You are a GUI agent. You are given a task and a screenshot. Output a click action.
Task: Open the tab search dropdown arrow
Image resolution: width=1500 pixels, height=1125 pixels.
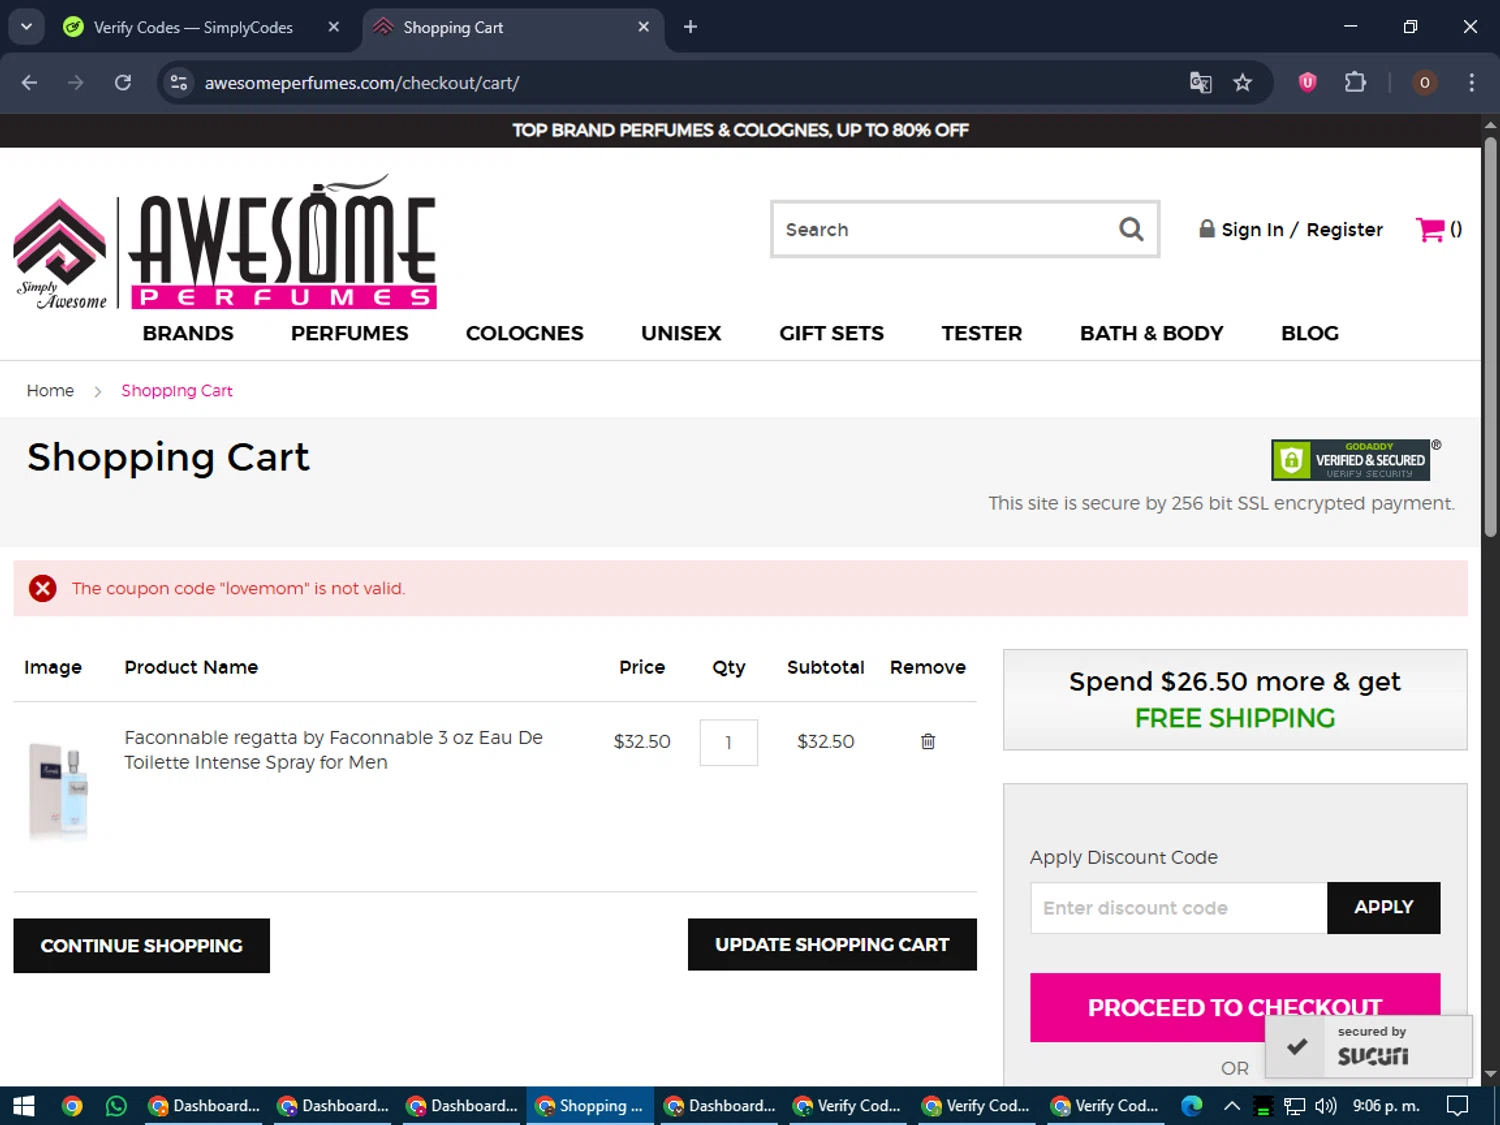pyautogui.click(x=26, y=27)
